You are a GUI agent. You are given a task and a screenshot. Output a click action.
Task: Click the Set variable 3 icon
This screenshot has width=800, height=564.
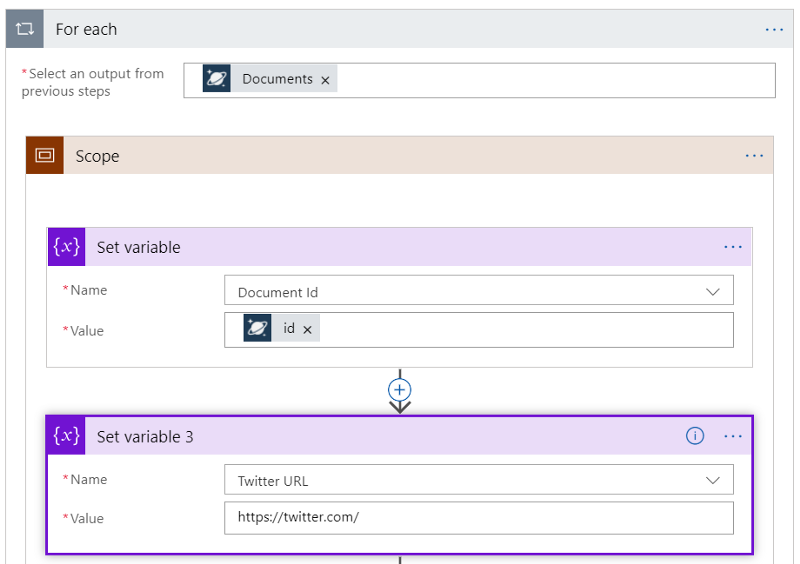pyautogui.click(x=67, y=436)
